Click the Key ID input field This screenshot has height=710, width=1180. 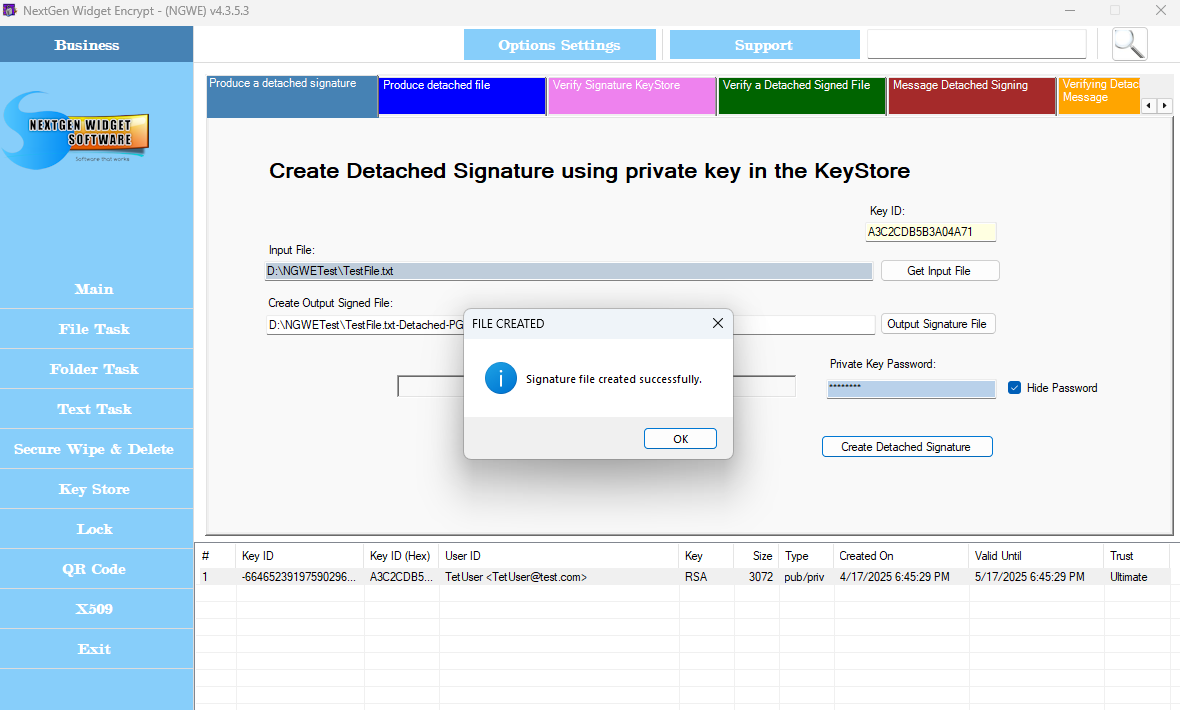coord(930,232)
